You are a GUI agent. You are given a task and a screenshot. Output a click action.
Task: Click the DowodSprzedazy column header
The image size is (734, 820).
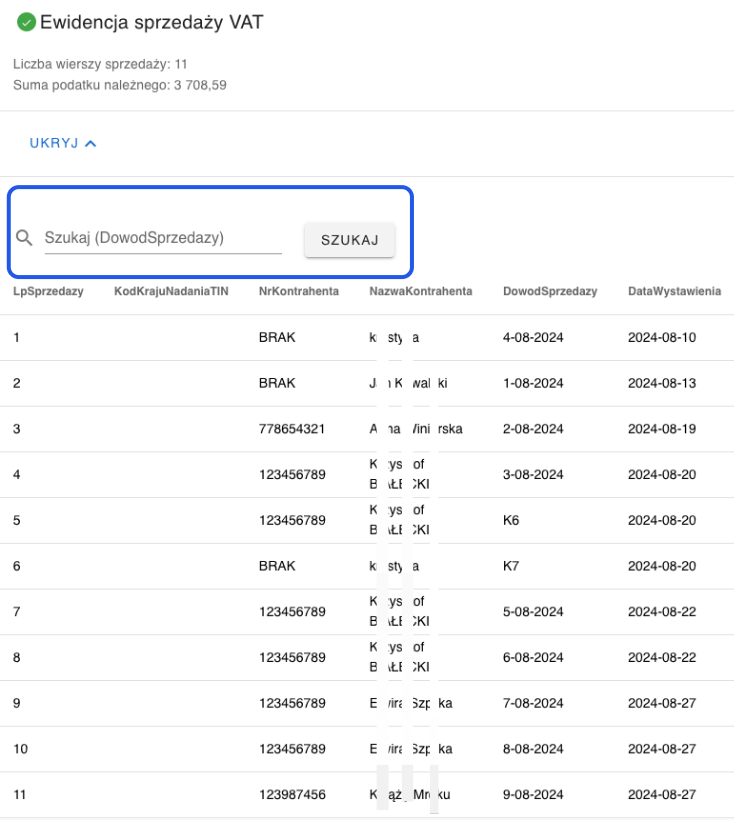pos(550,291)
